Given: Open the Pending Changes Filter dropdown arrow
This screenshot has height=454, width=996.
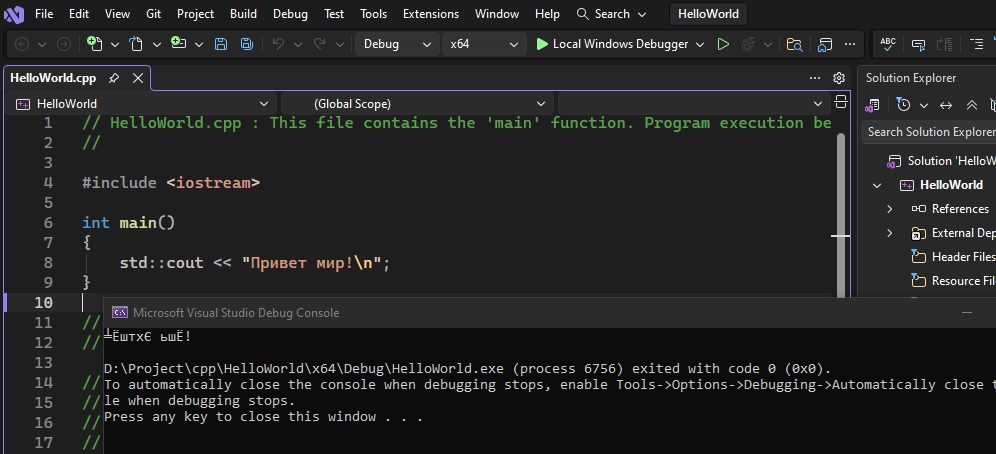Looking at the screenshot, I should tap(924, 105).
